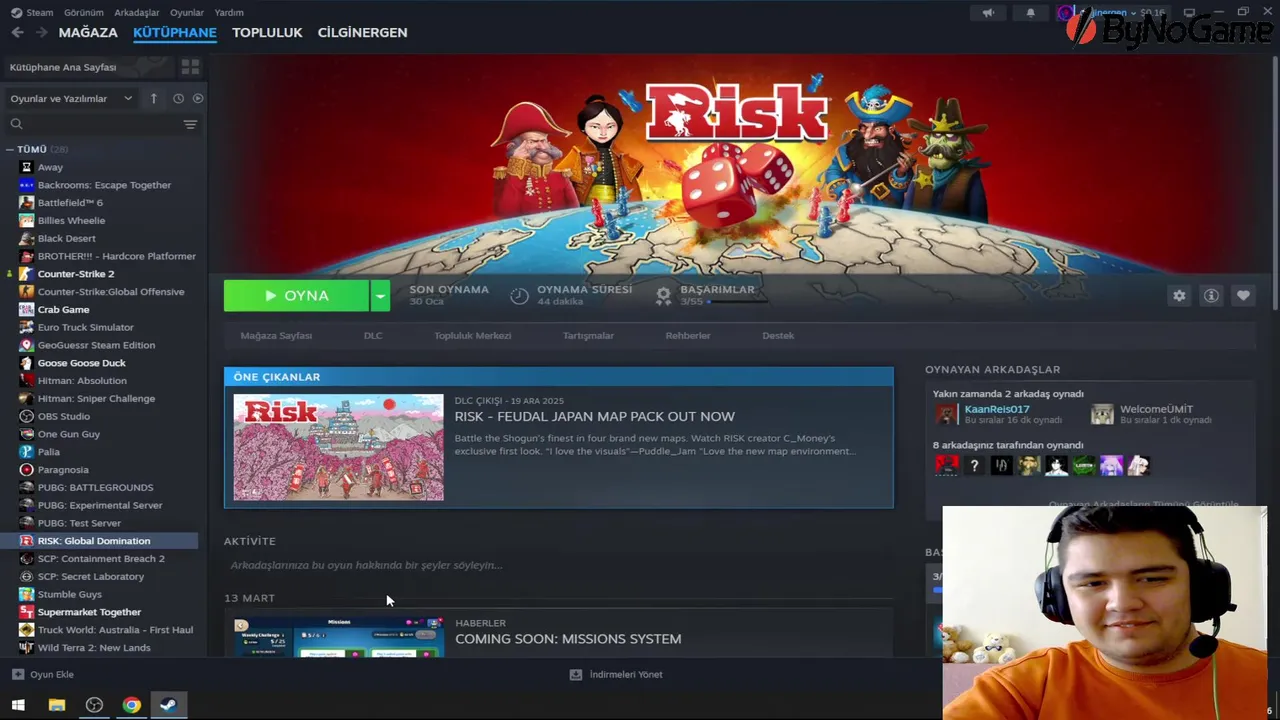This screenshot has height=720, width=1280.
Task: Open the ÇILGINERGEN profile tab
Action: (362, 32)
